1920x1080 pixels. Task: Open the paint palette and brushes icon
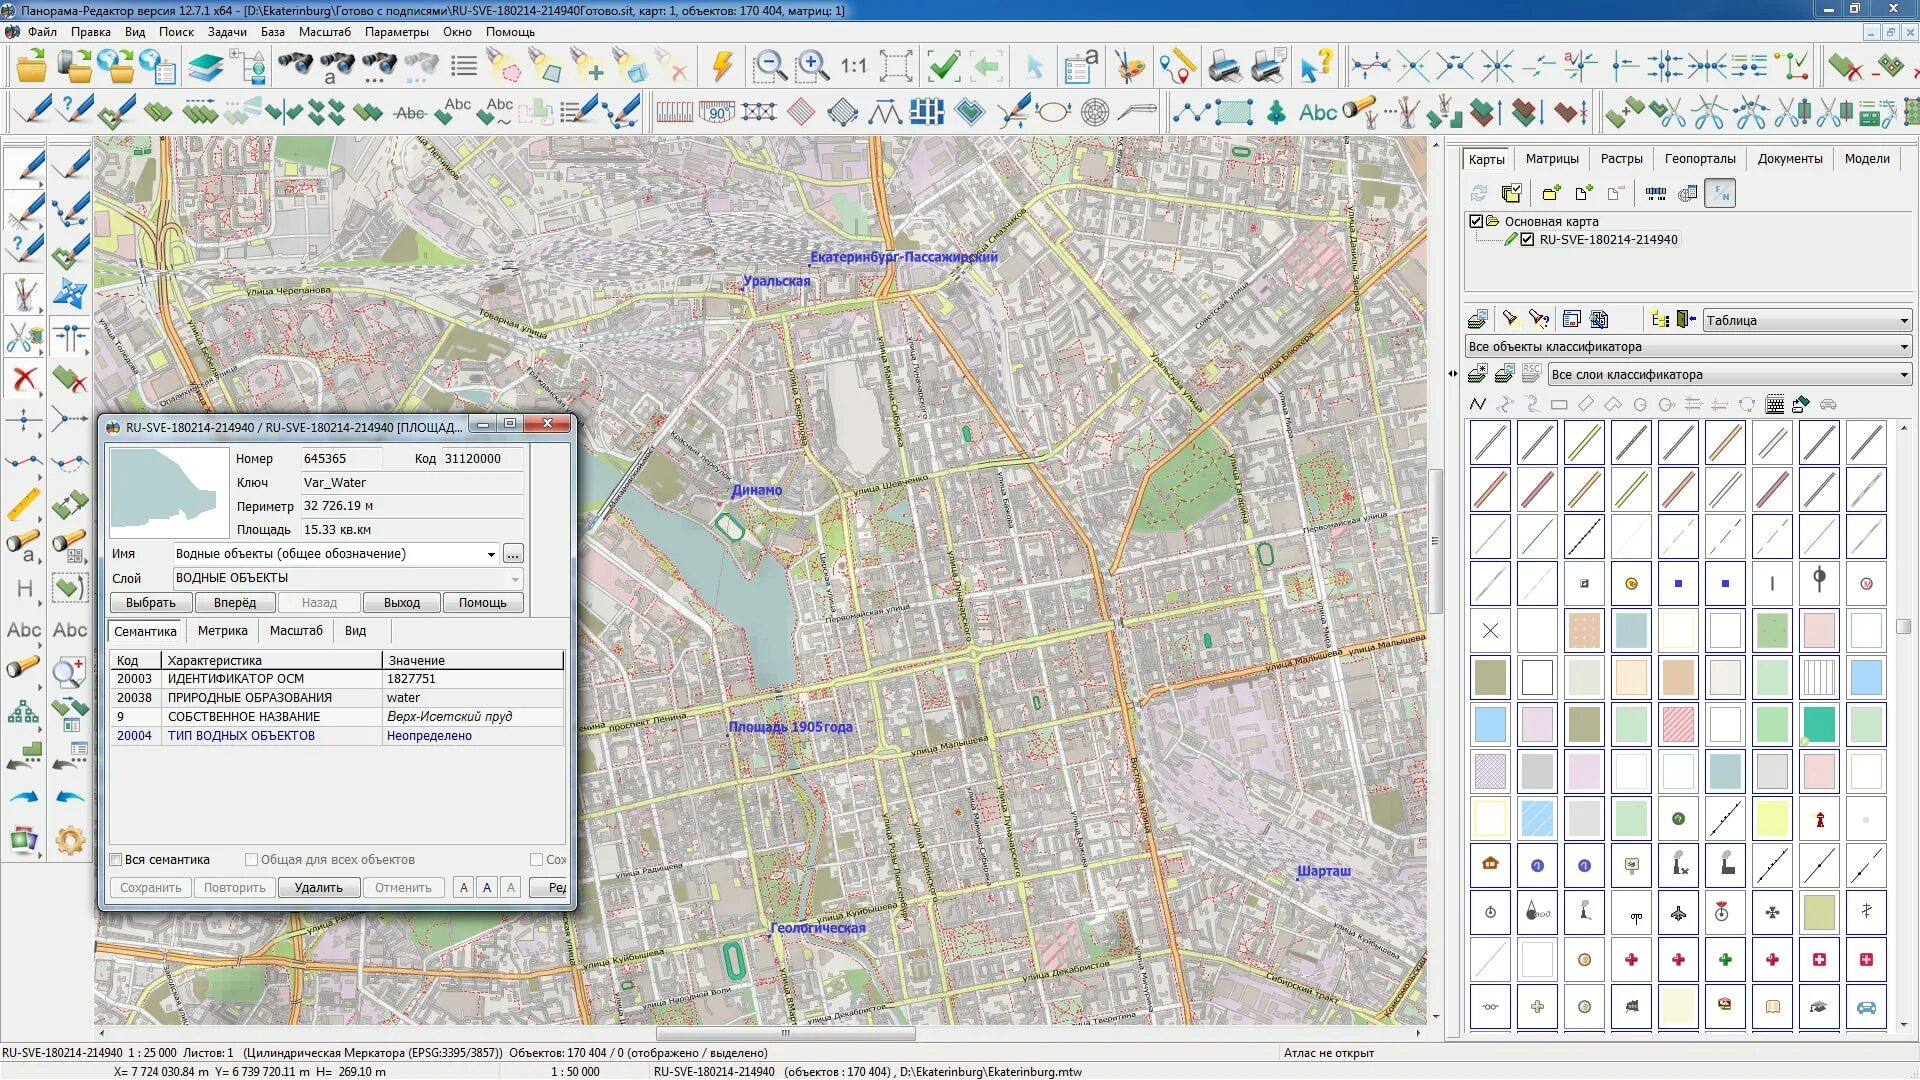click(x=1130, y=67)
